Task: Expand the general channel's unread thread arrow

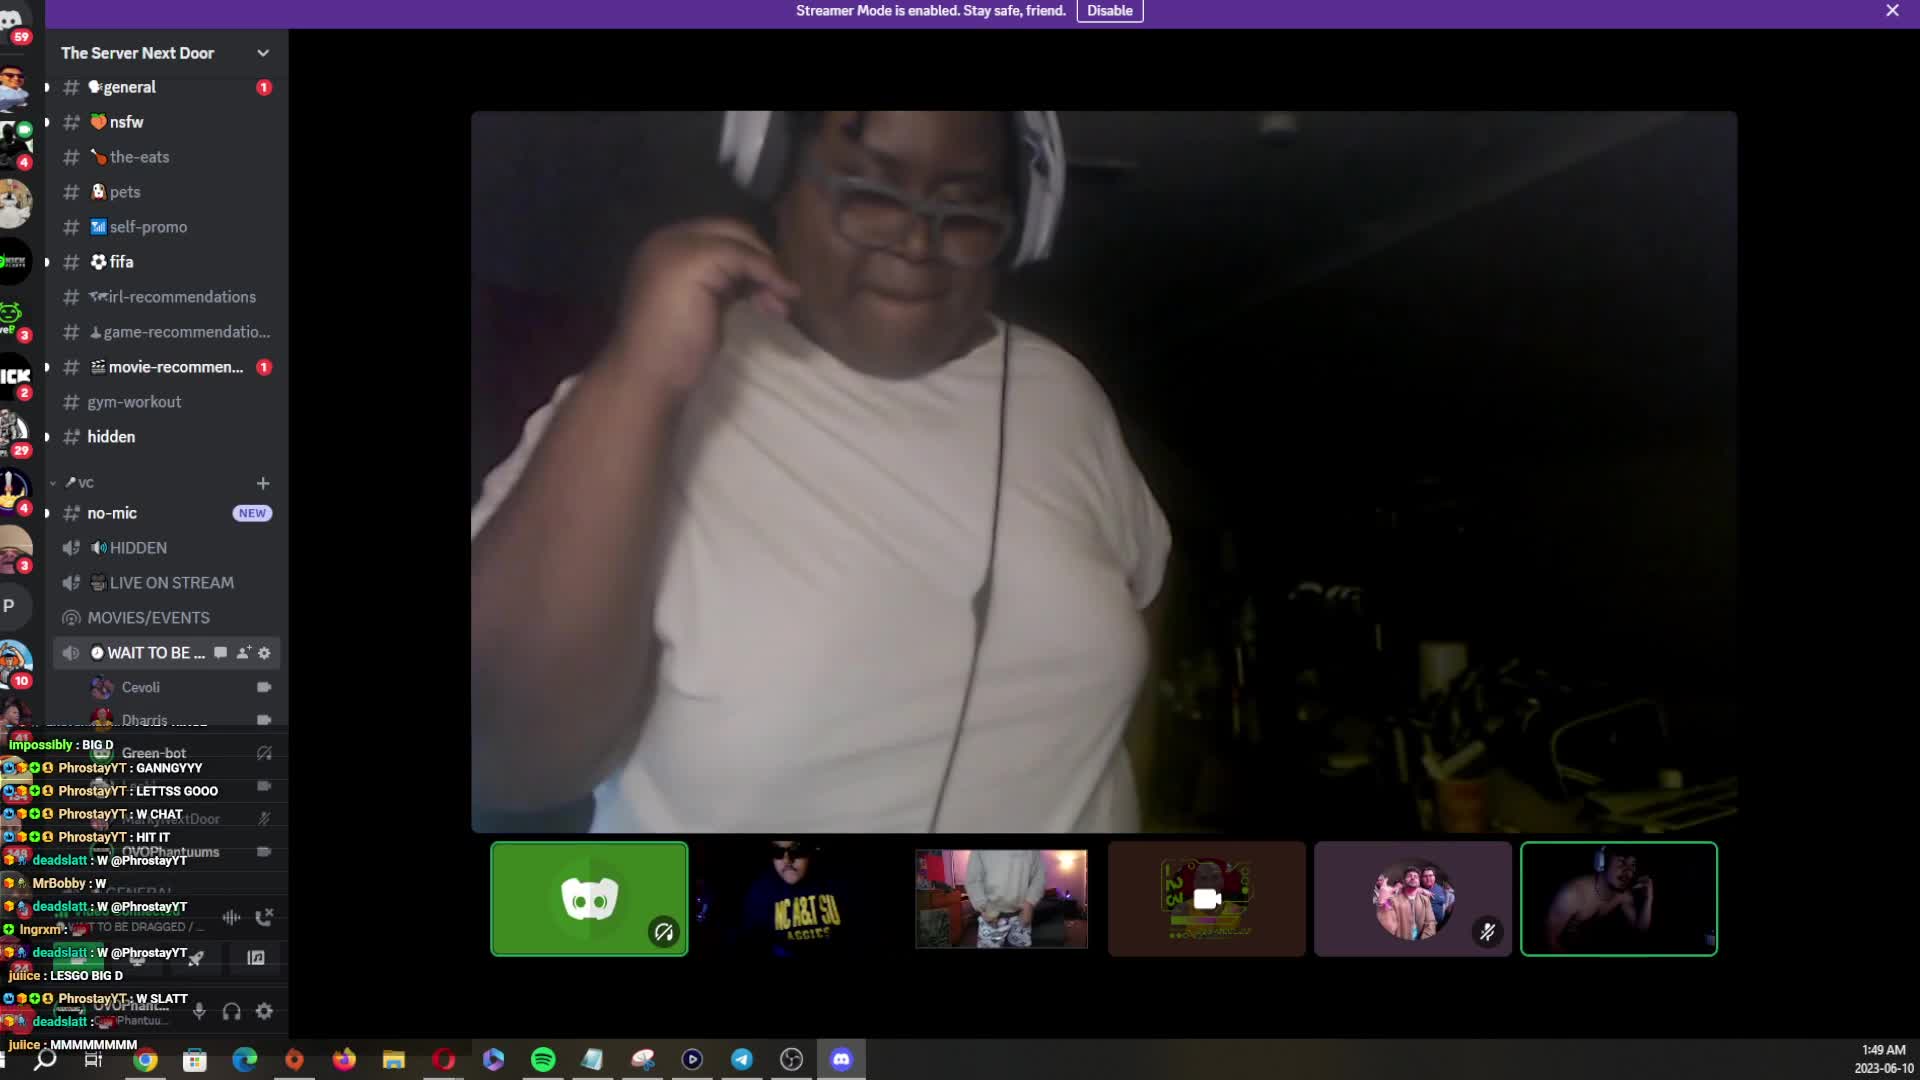Action: pyautogui.click(x=46, y=87)
